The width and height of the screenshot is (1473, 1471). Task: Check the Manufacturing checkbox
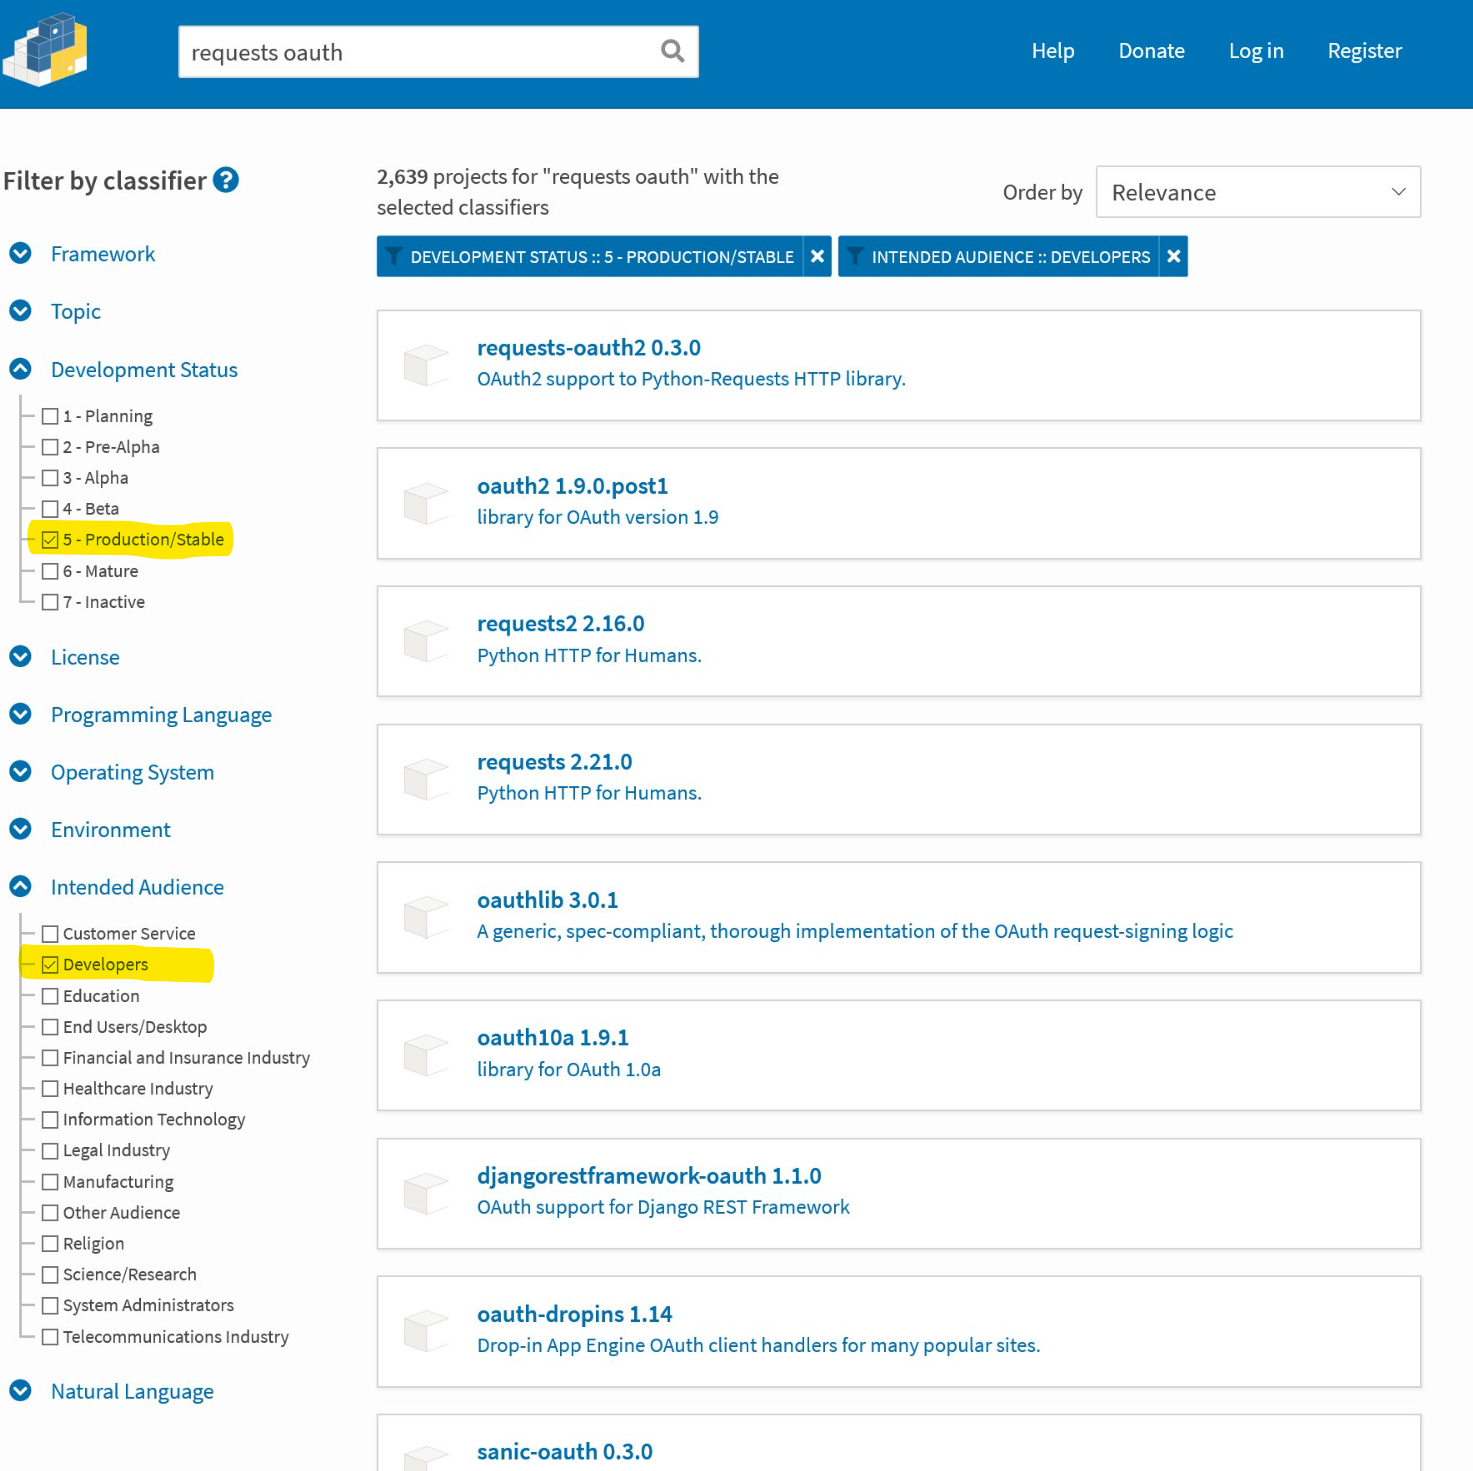pos(50,1182)
